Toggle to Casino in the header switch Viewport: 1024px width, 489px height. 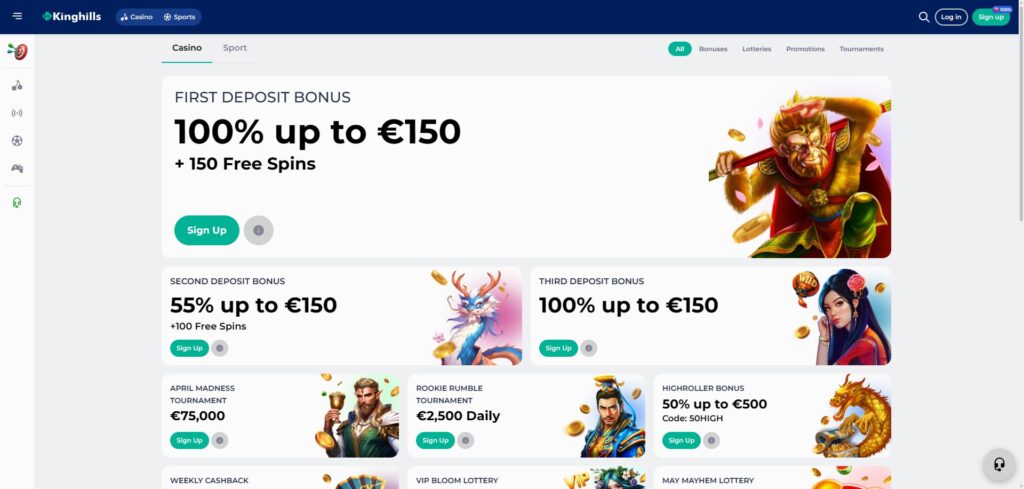coord(136,17)
